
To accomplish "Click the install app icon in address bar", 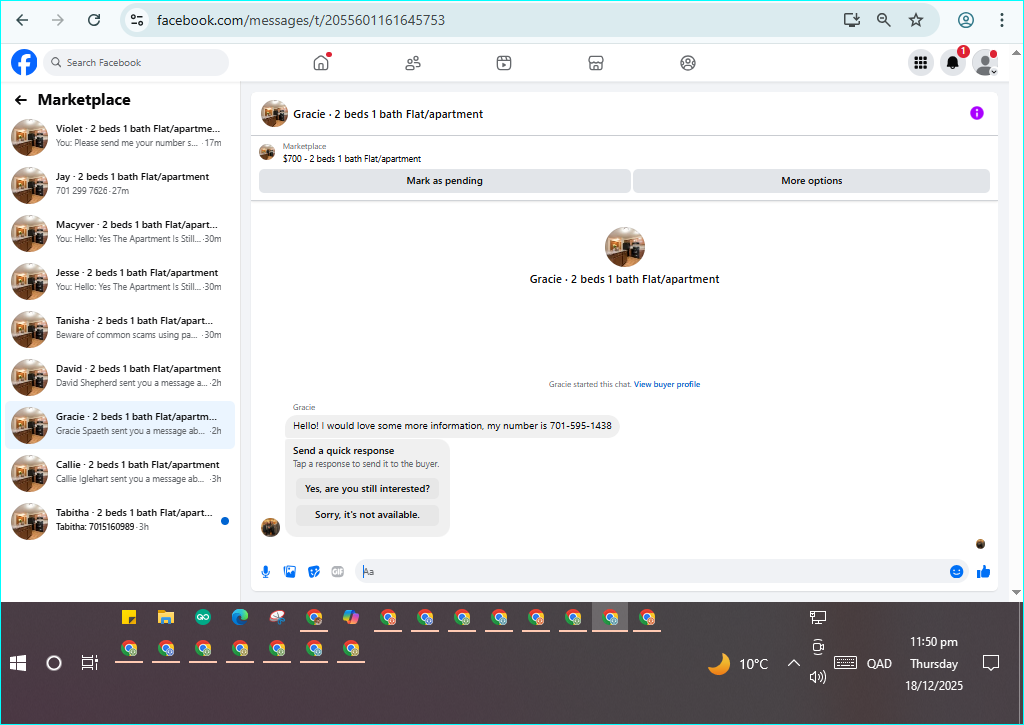I will (x=852, y=20).
